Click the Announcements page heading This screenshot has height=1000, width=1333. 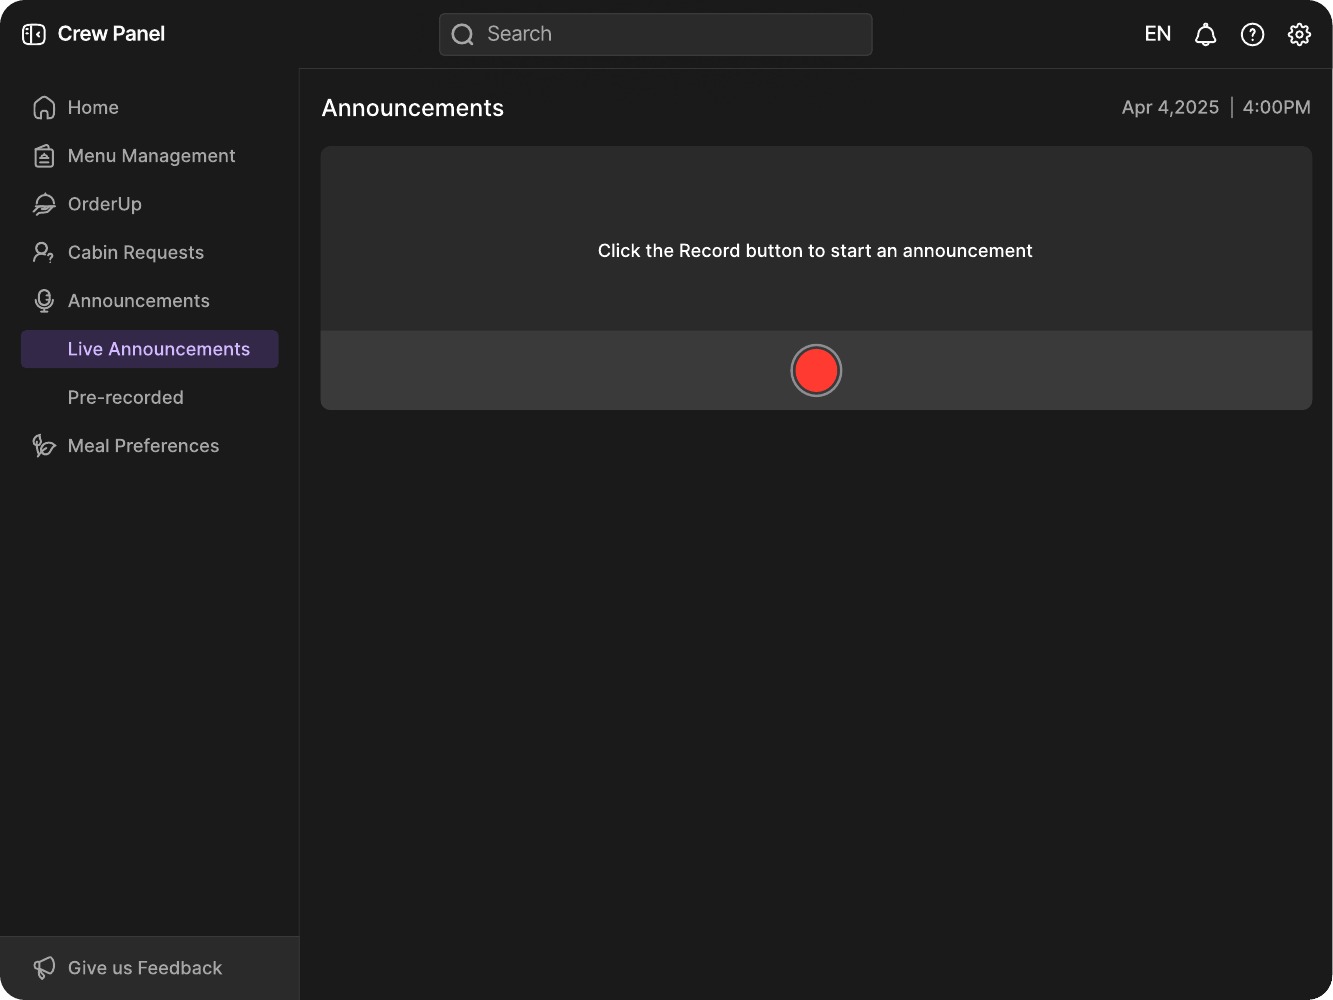tap(413, 108)
